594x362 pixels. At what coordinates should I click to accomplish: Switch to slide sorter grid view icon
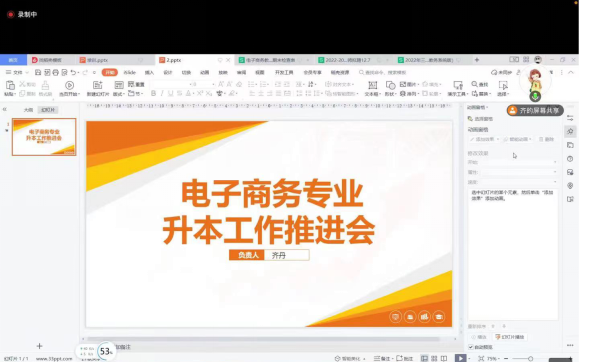(x=434, y=358)
